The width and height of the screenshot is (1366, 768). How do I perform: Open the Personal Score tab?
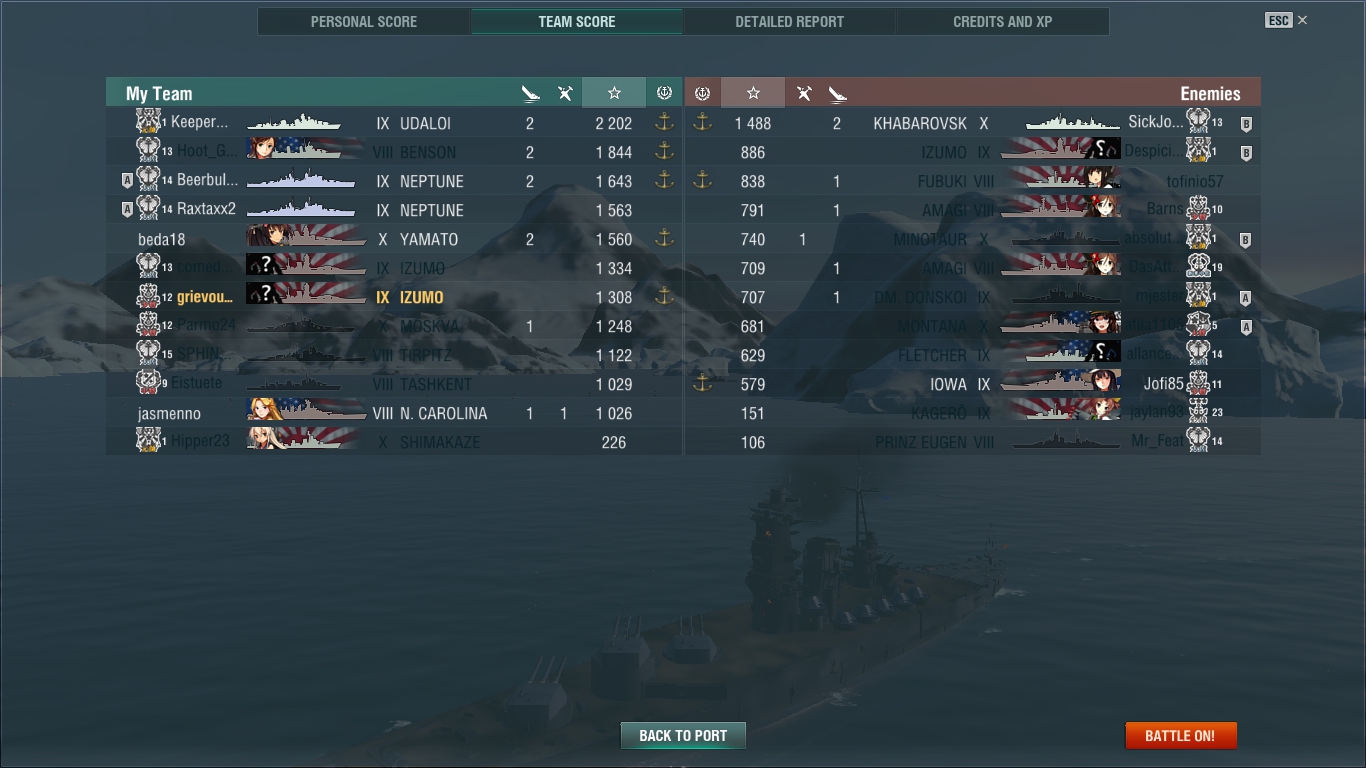click(x=364, y=21)
